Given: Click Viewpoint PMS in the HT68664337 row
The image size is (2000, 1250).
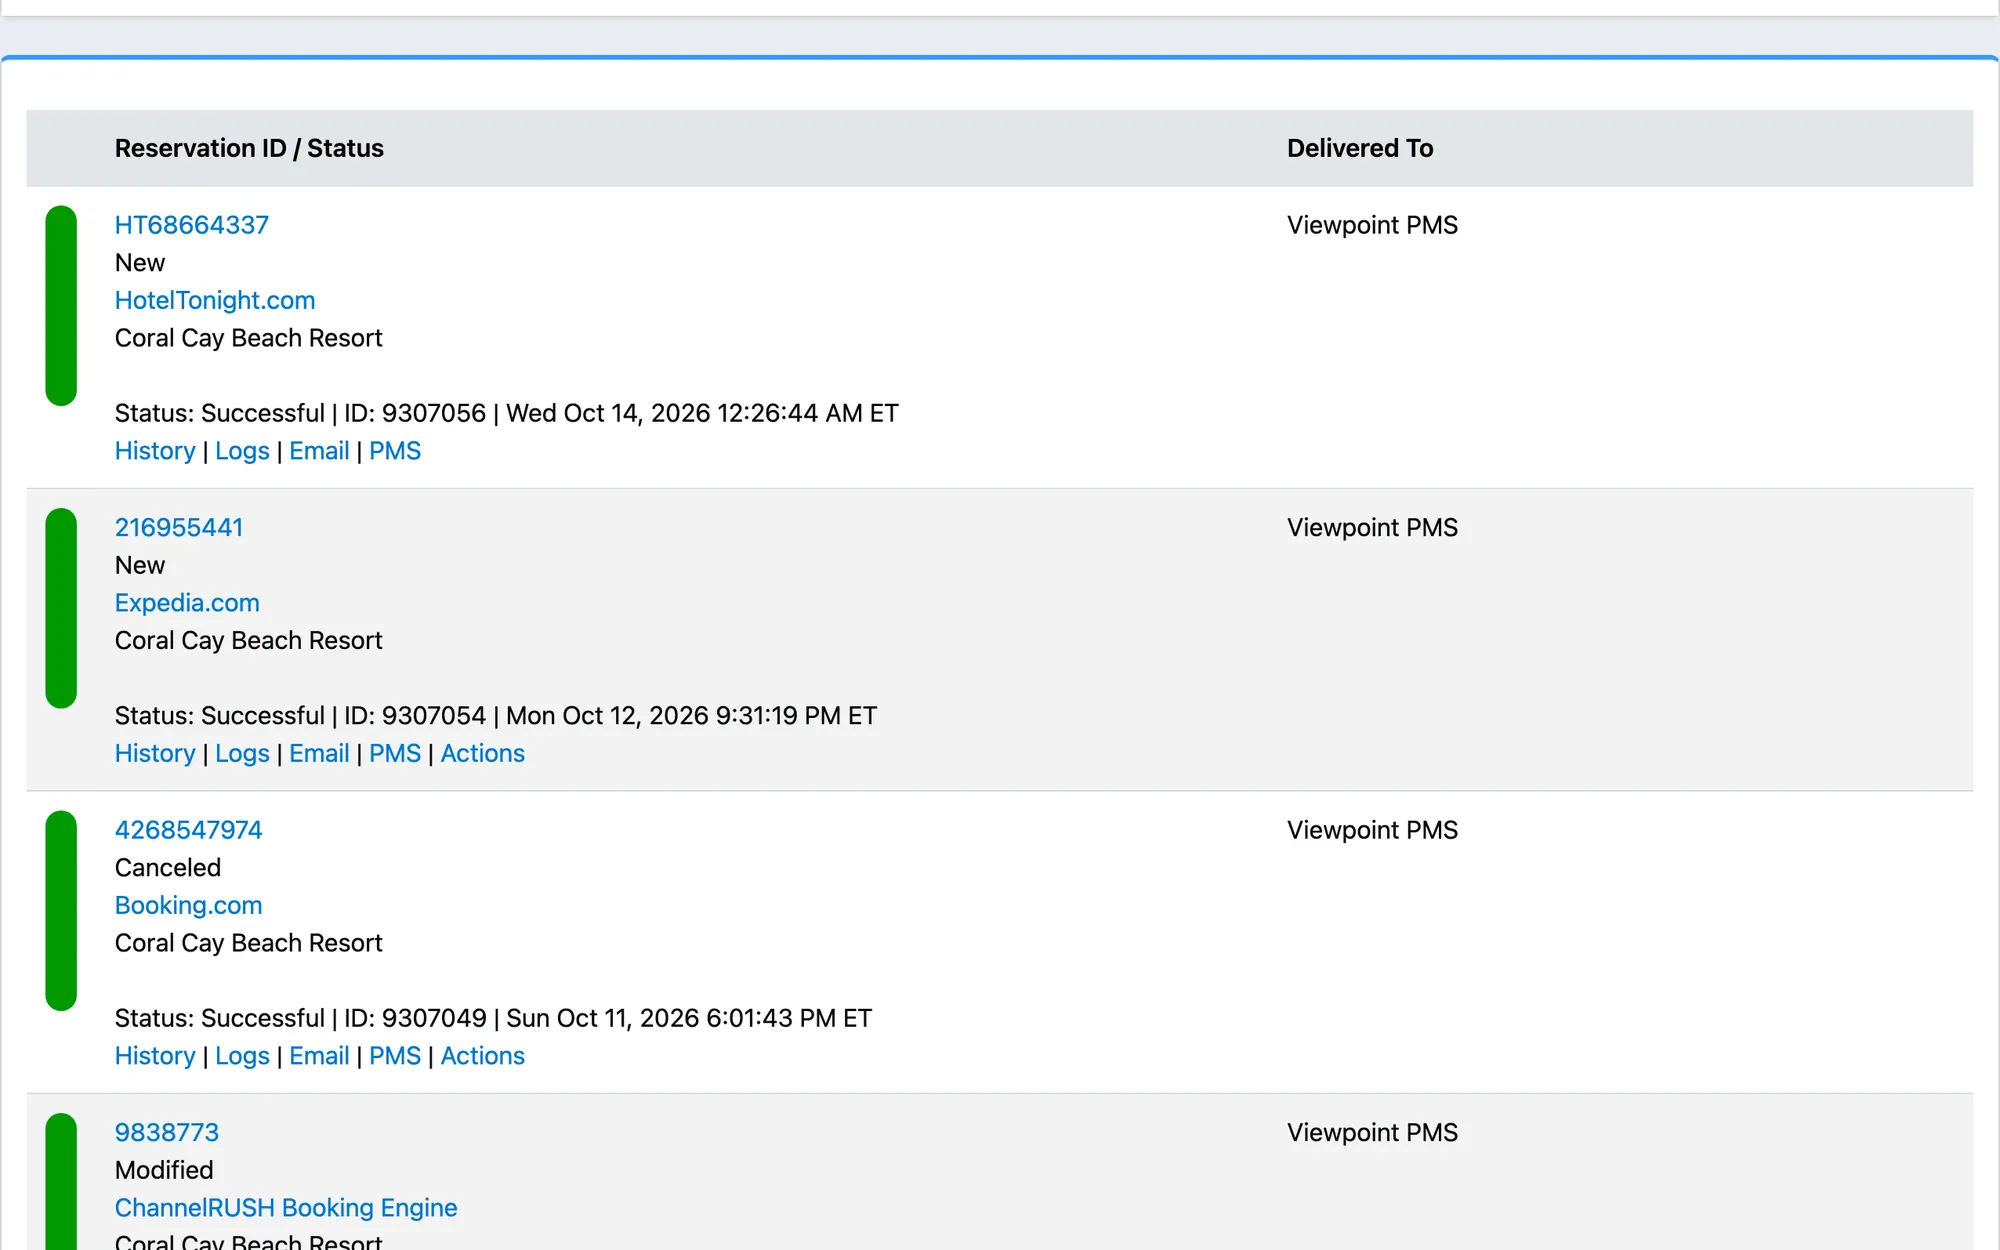Looking at the screenshot, I should pos(1372,225).
